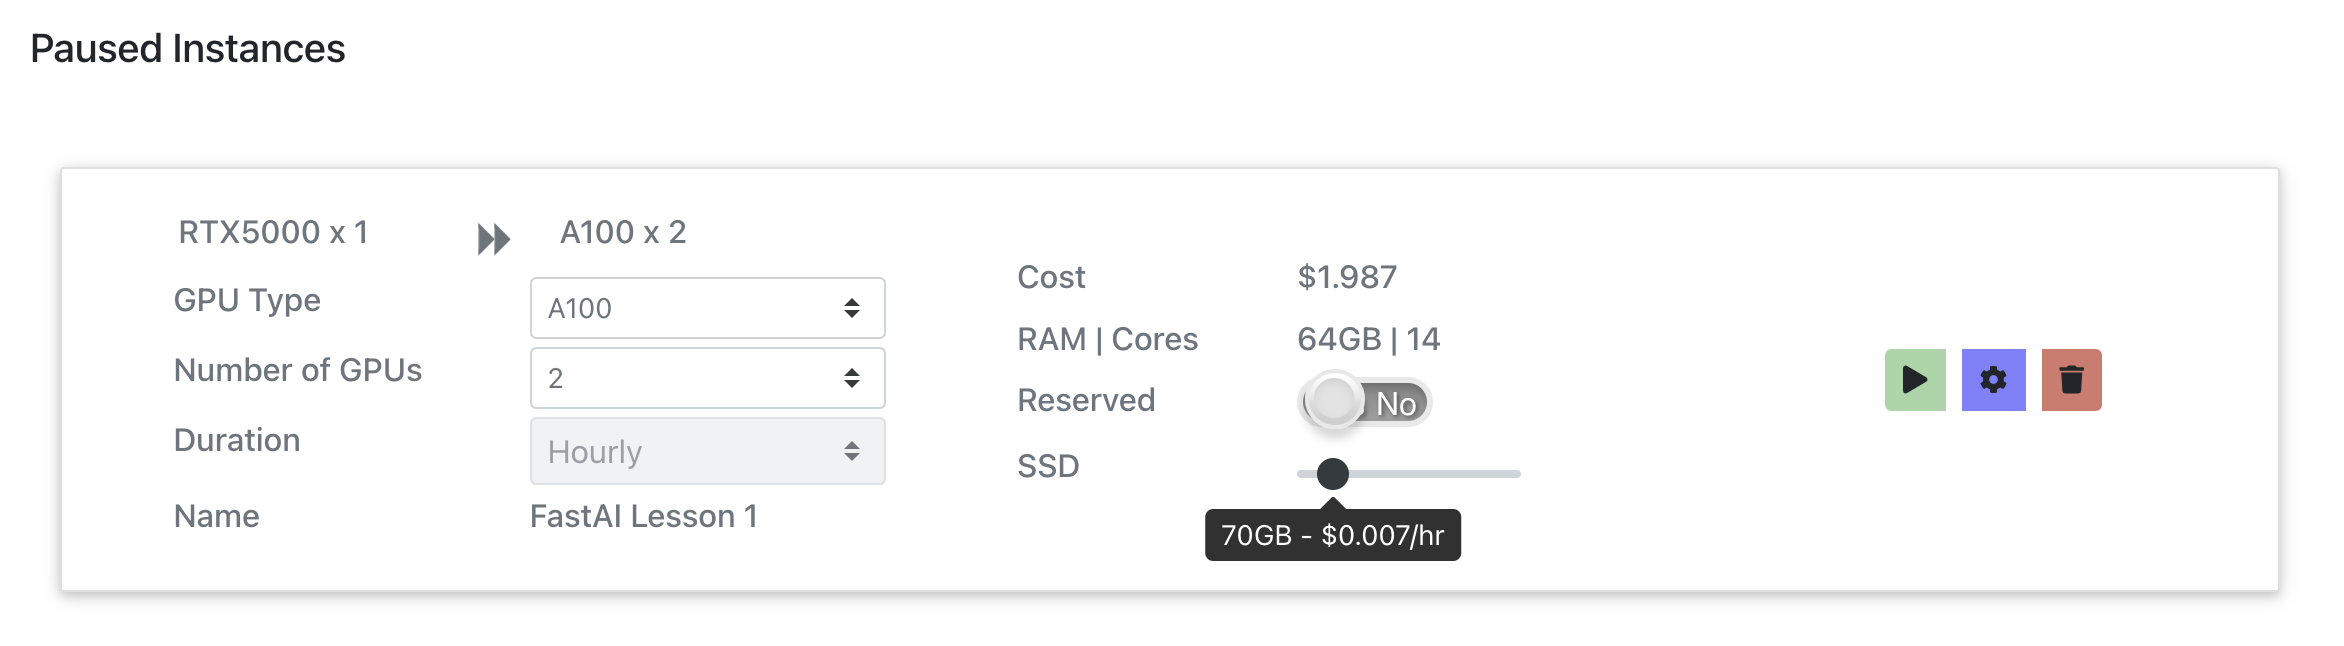Screen dimensions: 2344x646
Task: Expand the Number of GPUs dropdown
Action: click(707, 378)
